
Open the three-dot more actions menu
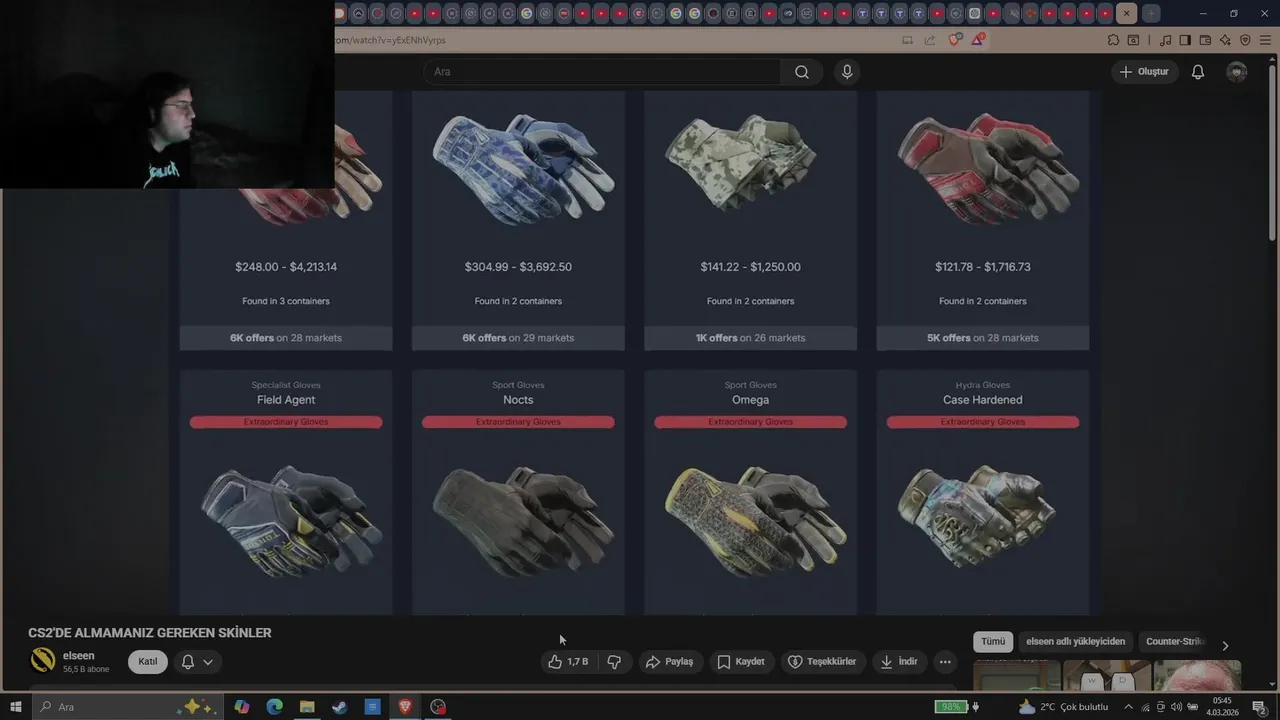click(x=945, y=662)
